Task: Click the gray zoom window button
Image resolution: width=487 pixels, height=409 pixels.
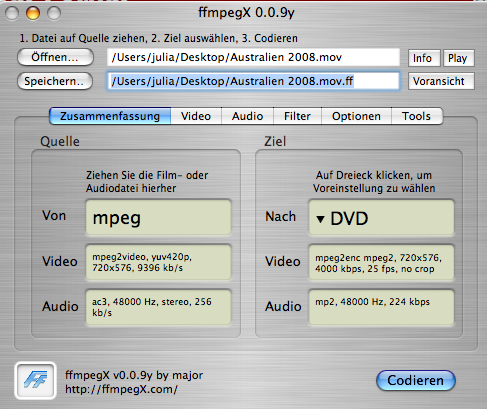Action: point(54,13)
